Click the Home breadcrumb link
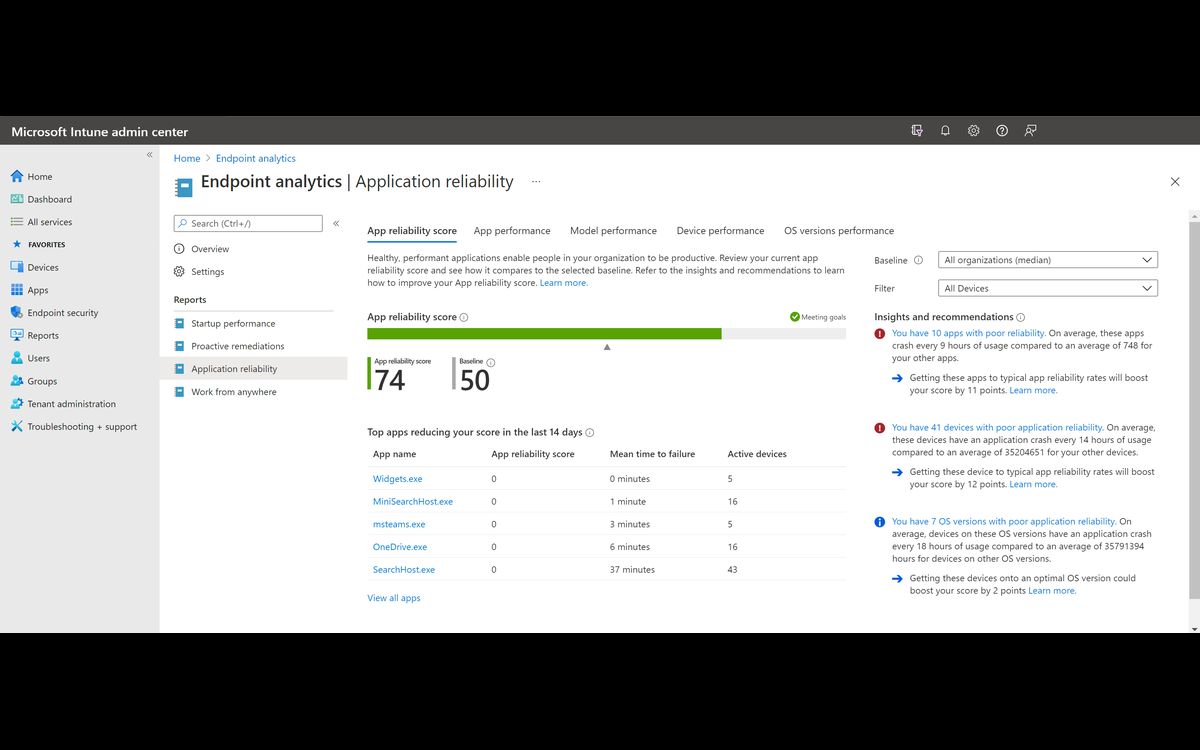Screen dimensions: 1200x750 click(187, 158)
